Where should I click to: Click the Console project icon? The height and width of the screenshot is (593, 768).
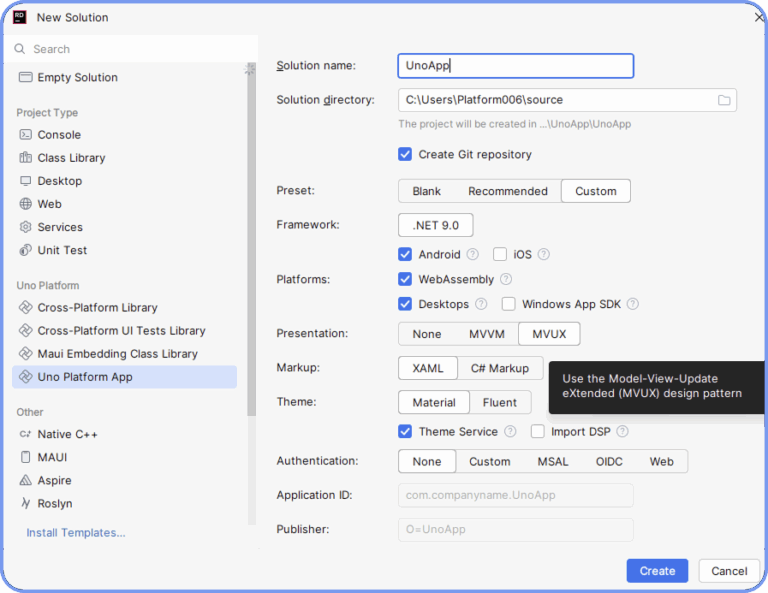[25, 135]
